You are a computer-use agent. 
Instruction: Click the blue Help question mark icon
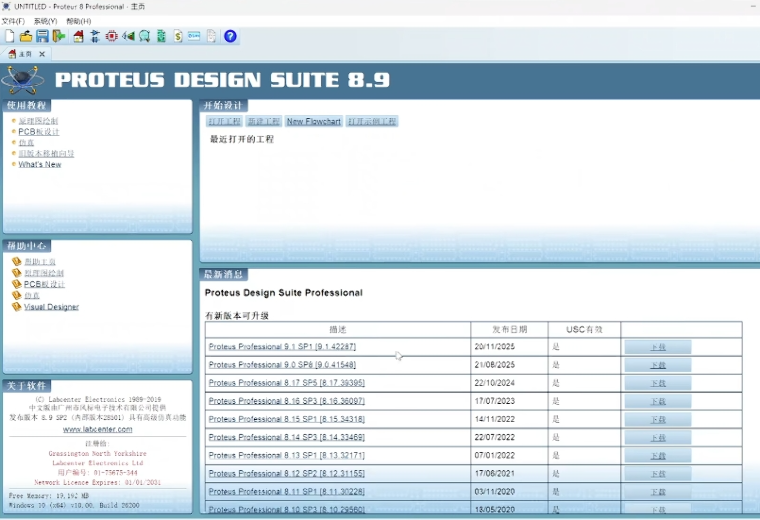click(x=230, y=37)
